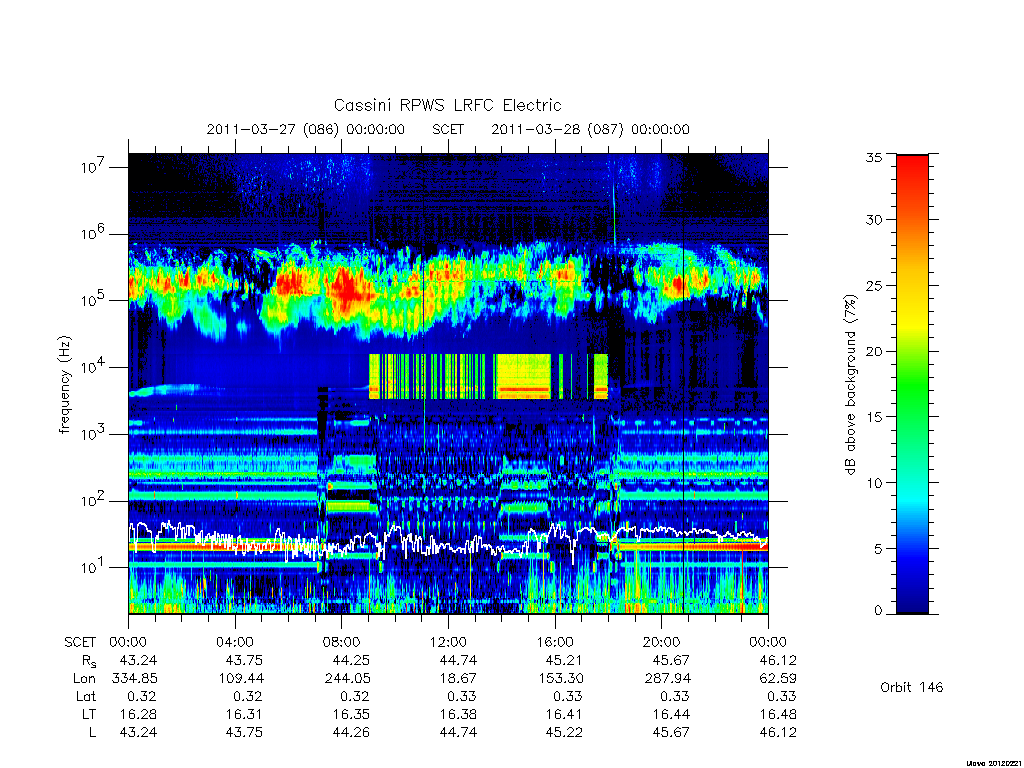1024x768 pixels.
Task: Click the SCET '16:00' time label
Action: tap(554, 642)
